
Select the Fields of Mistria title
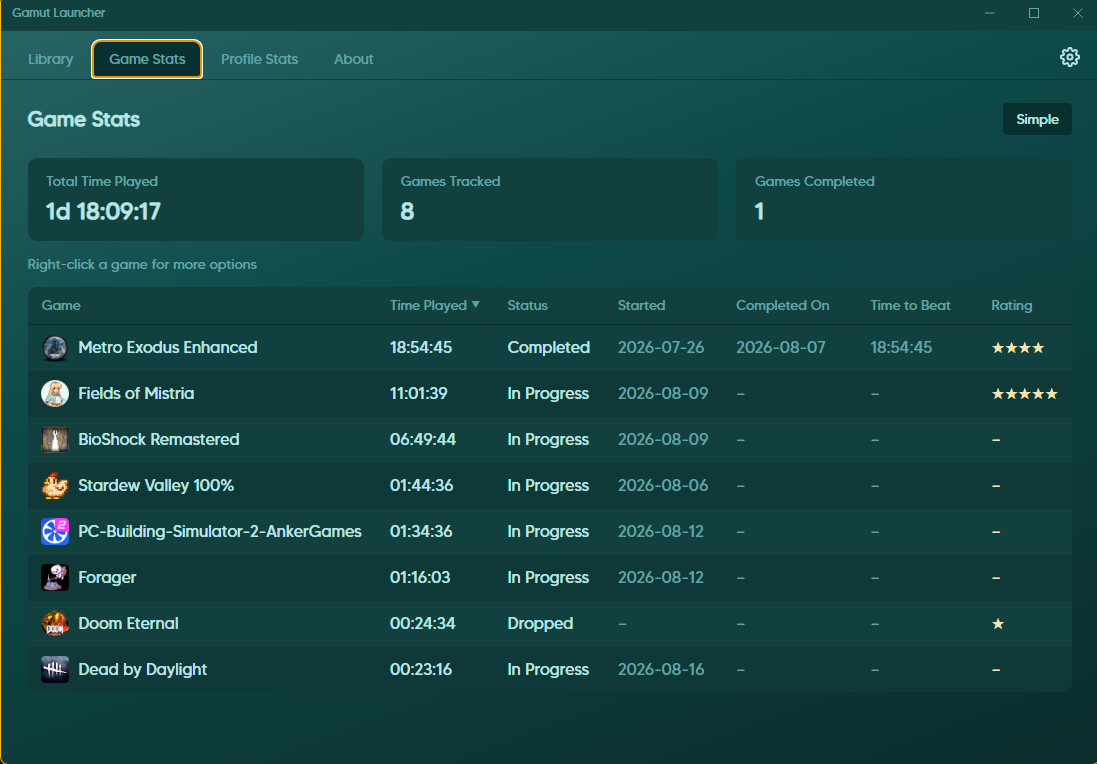point(136,394)
